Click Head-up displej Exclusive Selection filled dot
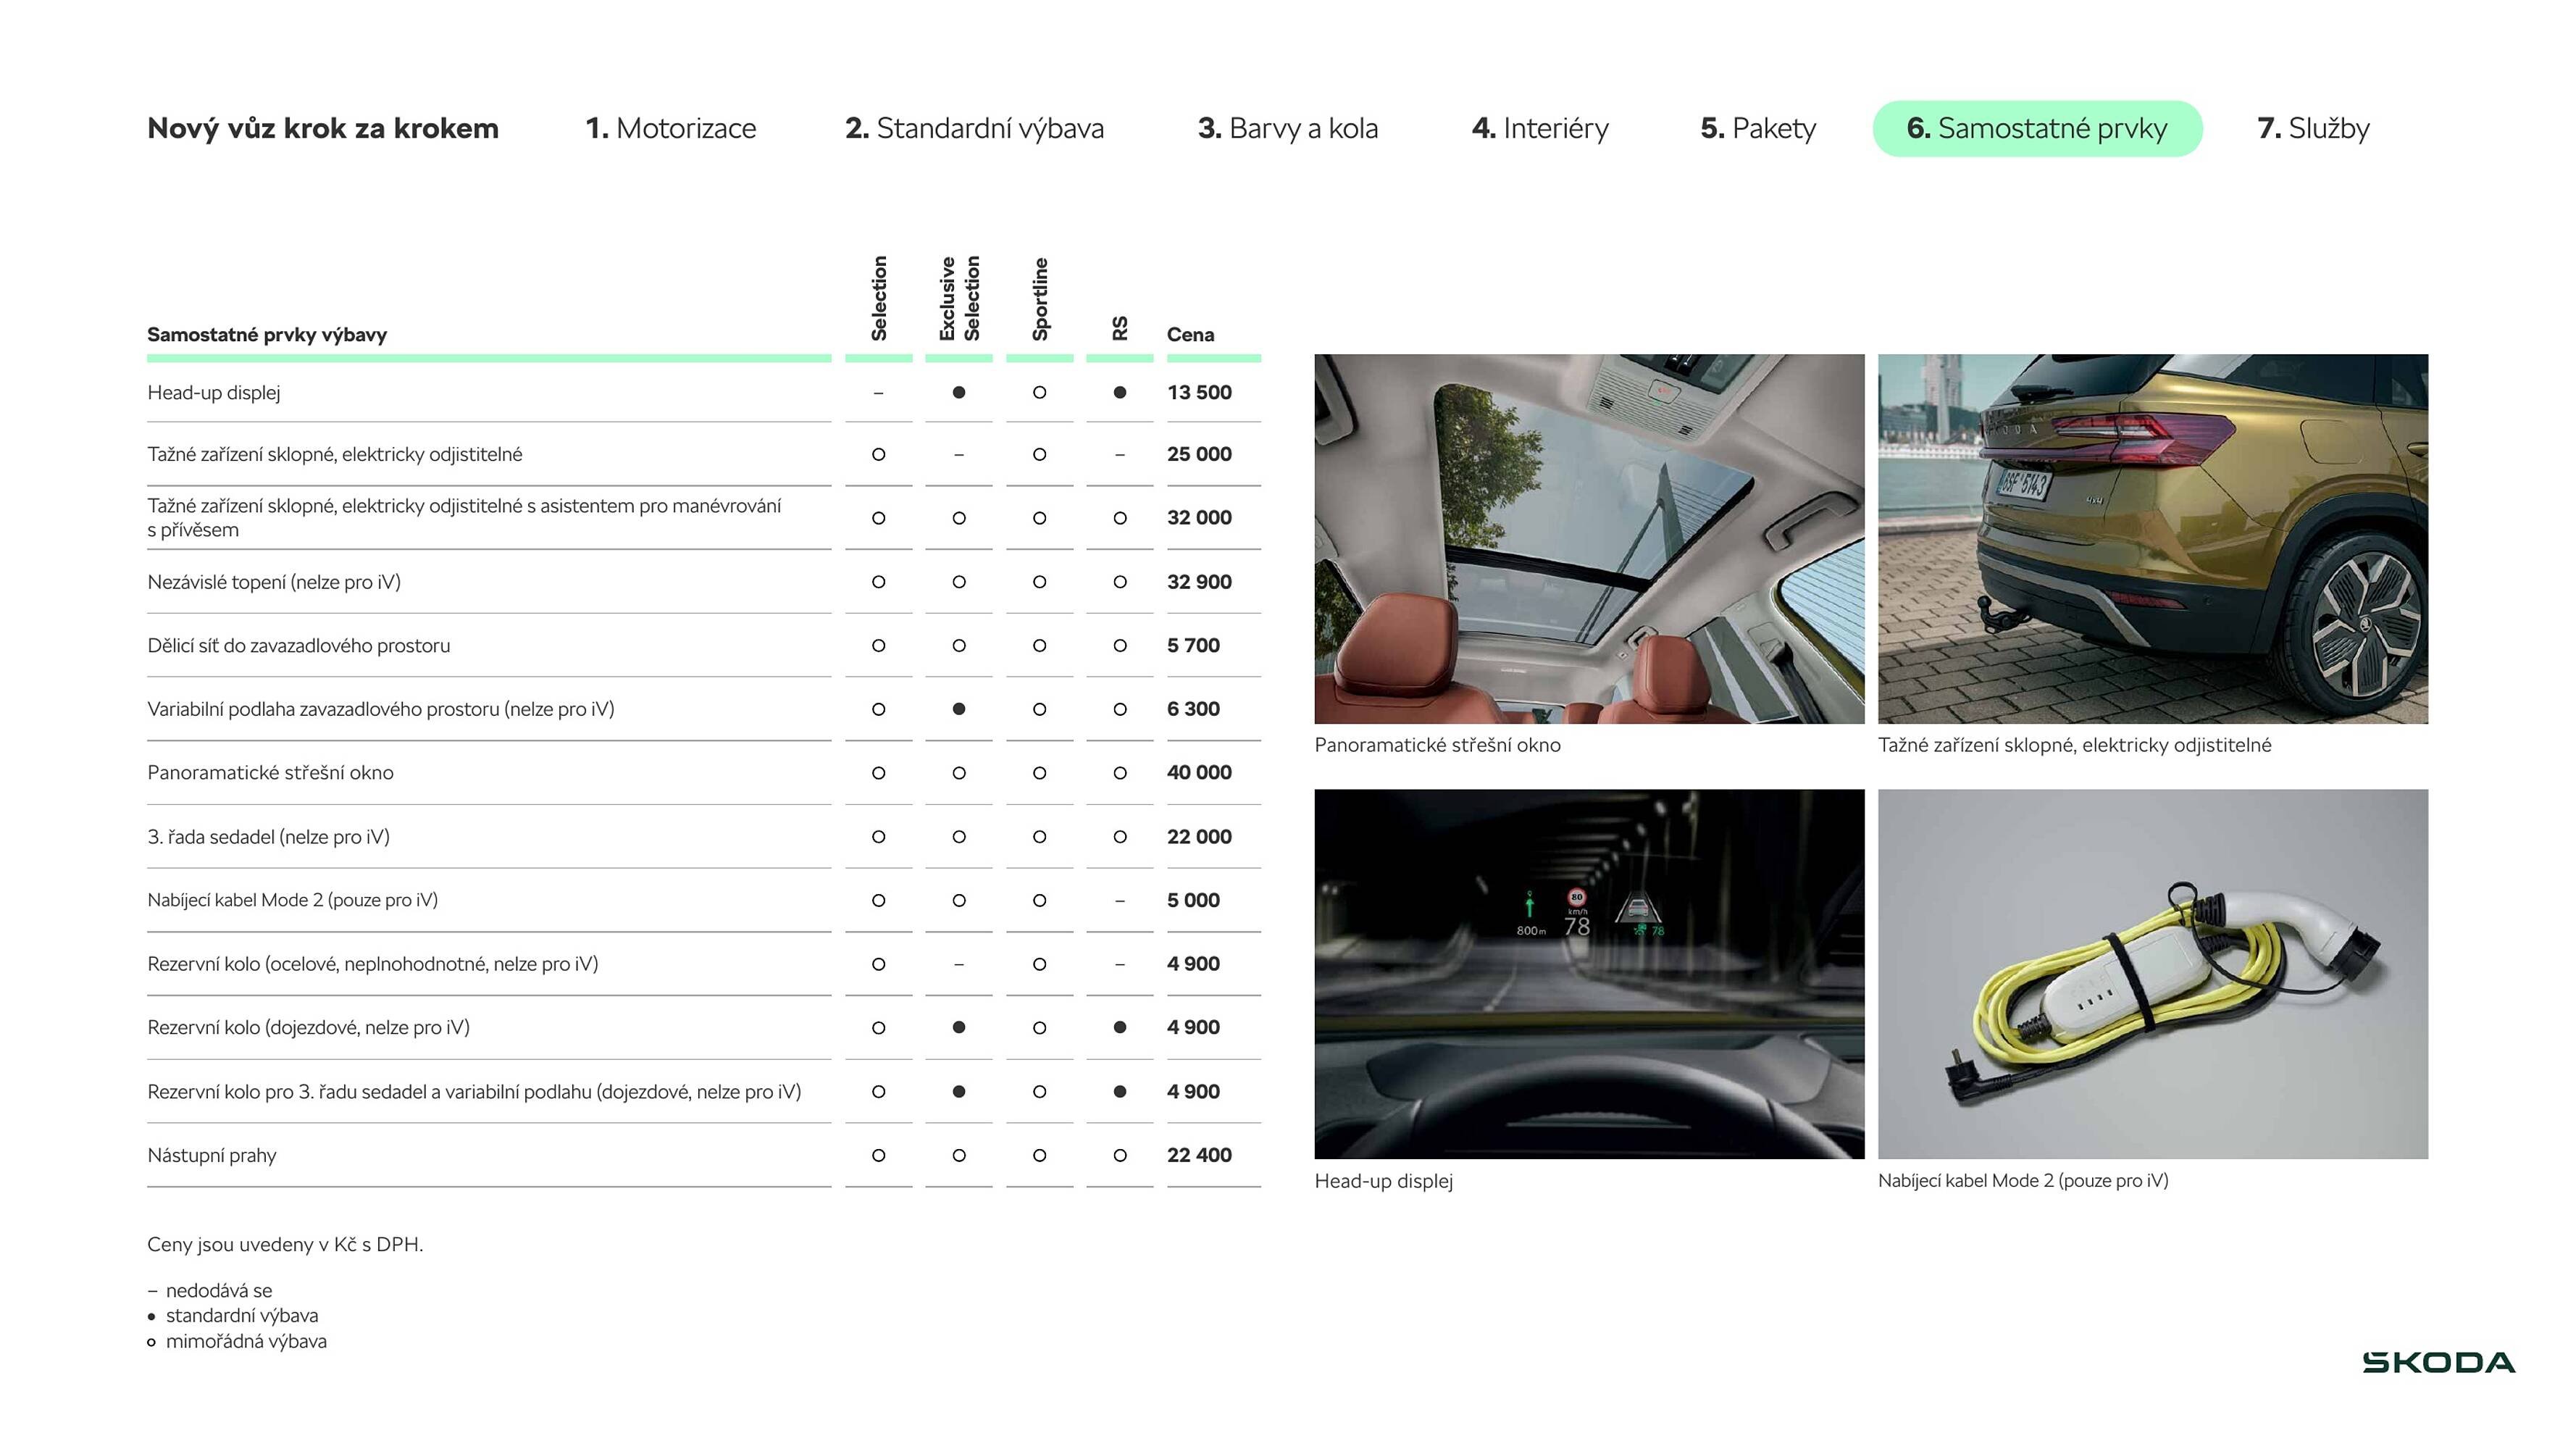This screenshot has width=2576, height=1449. click(x=958, y=392)
